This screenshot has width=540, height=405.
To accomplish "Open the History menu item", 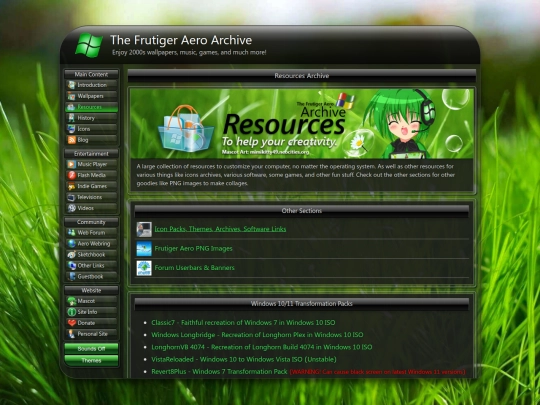I will pyautogui.click(x=91, y=118).
